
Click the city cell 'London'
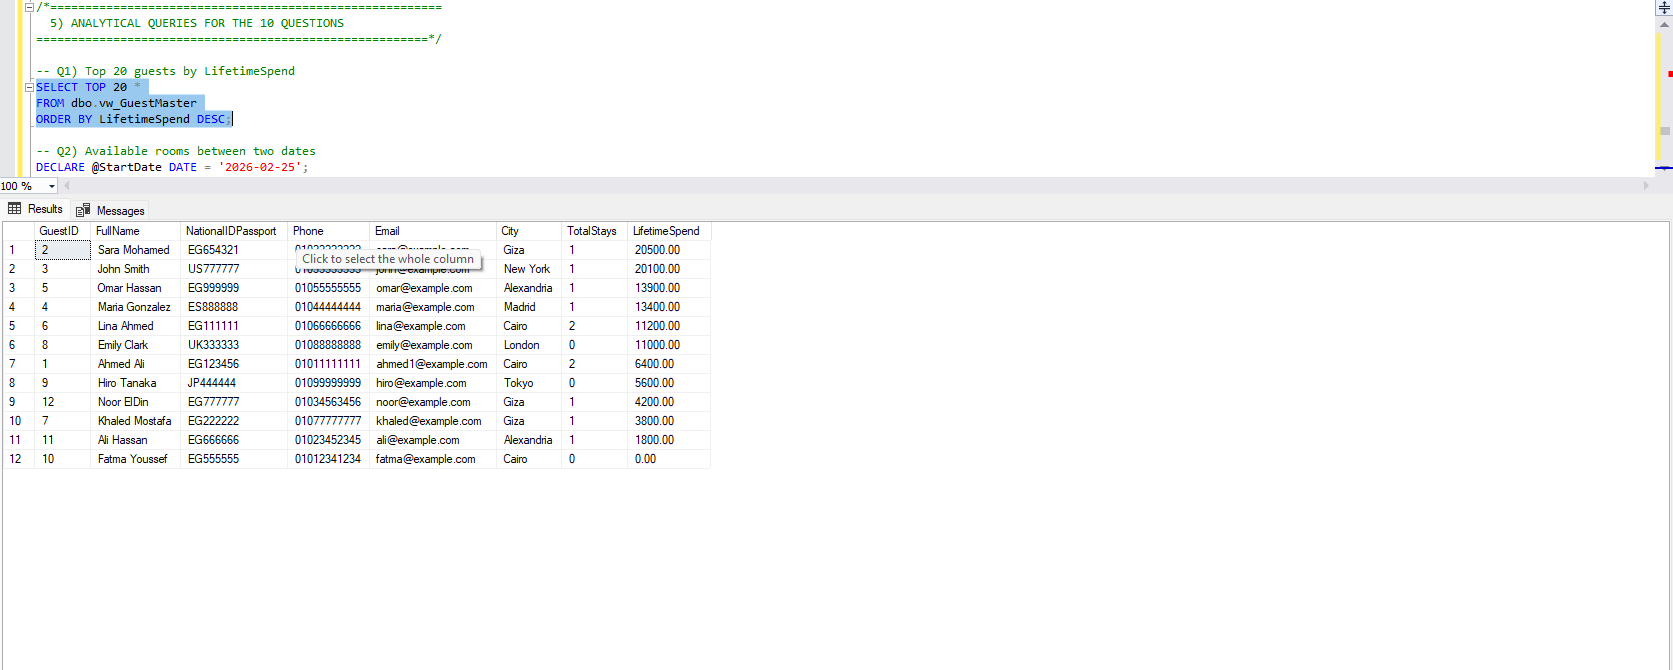pyautogui.click(x=528, y=345)
